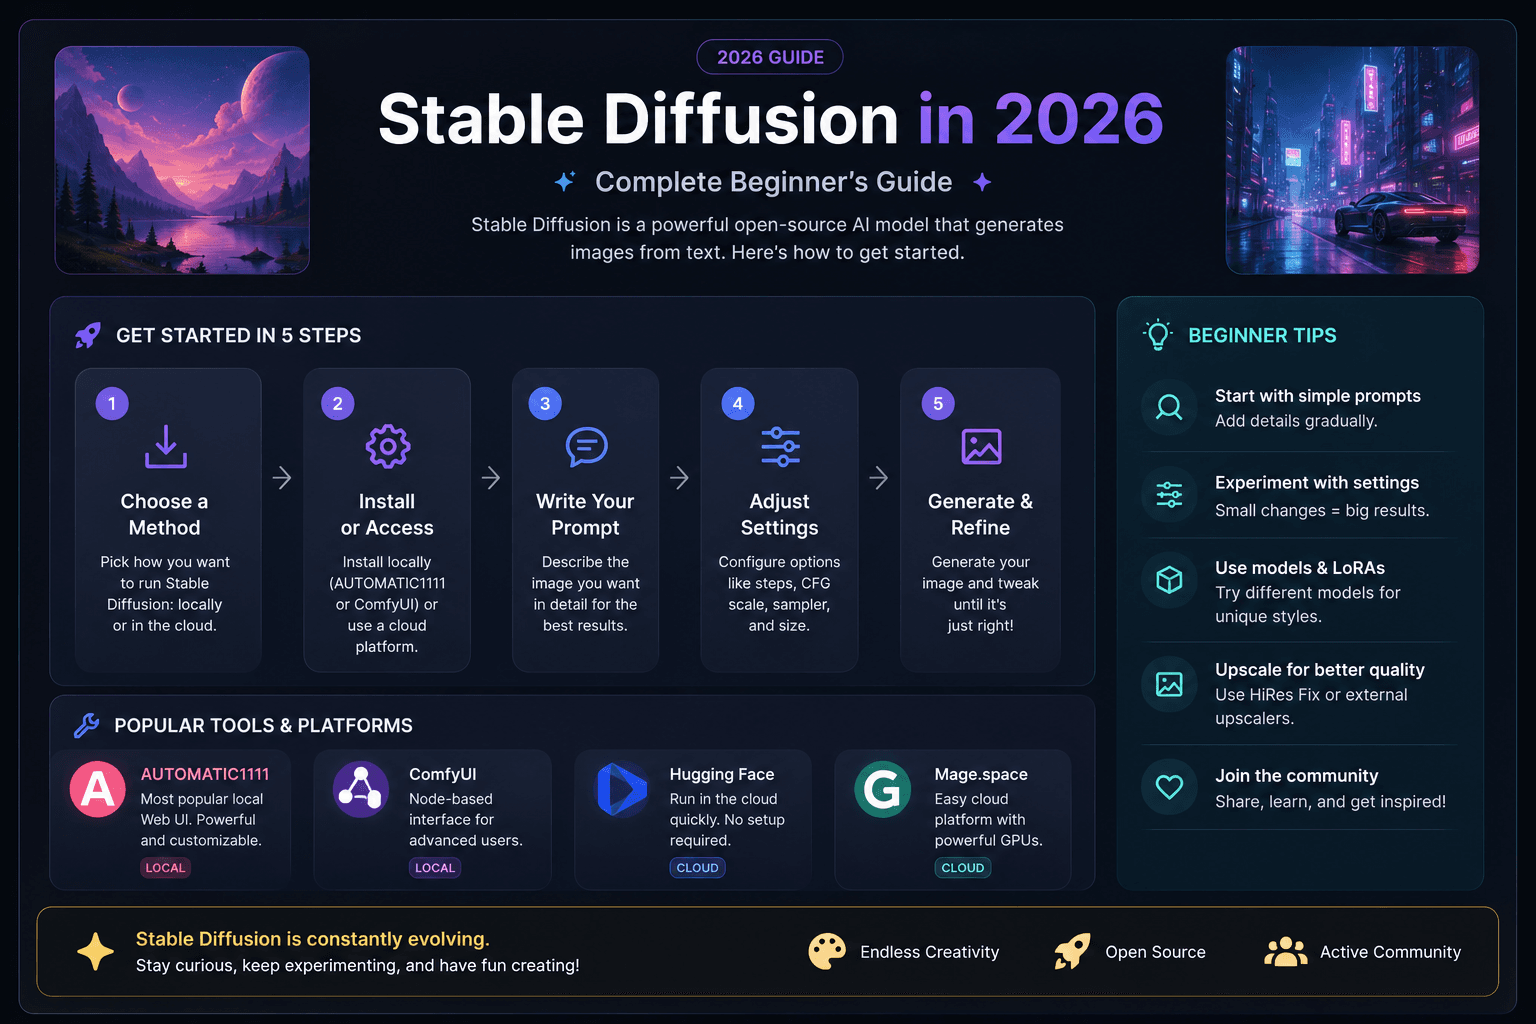Click the 'Use models & LoRAs' tip text

[x=1300, y=568]
